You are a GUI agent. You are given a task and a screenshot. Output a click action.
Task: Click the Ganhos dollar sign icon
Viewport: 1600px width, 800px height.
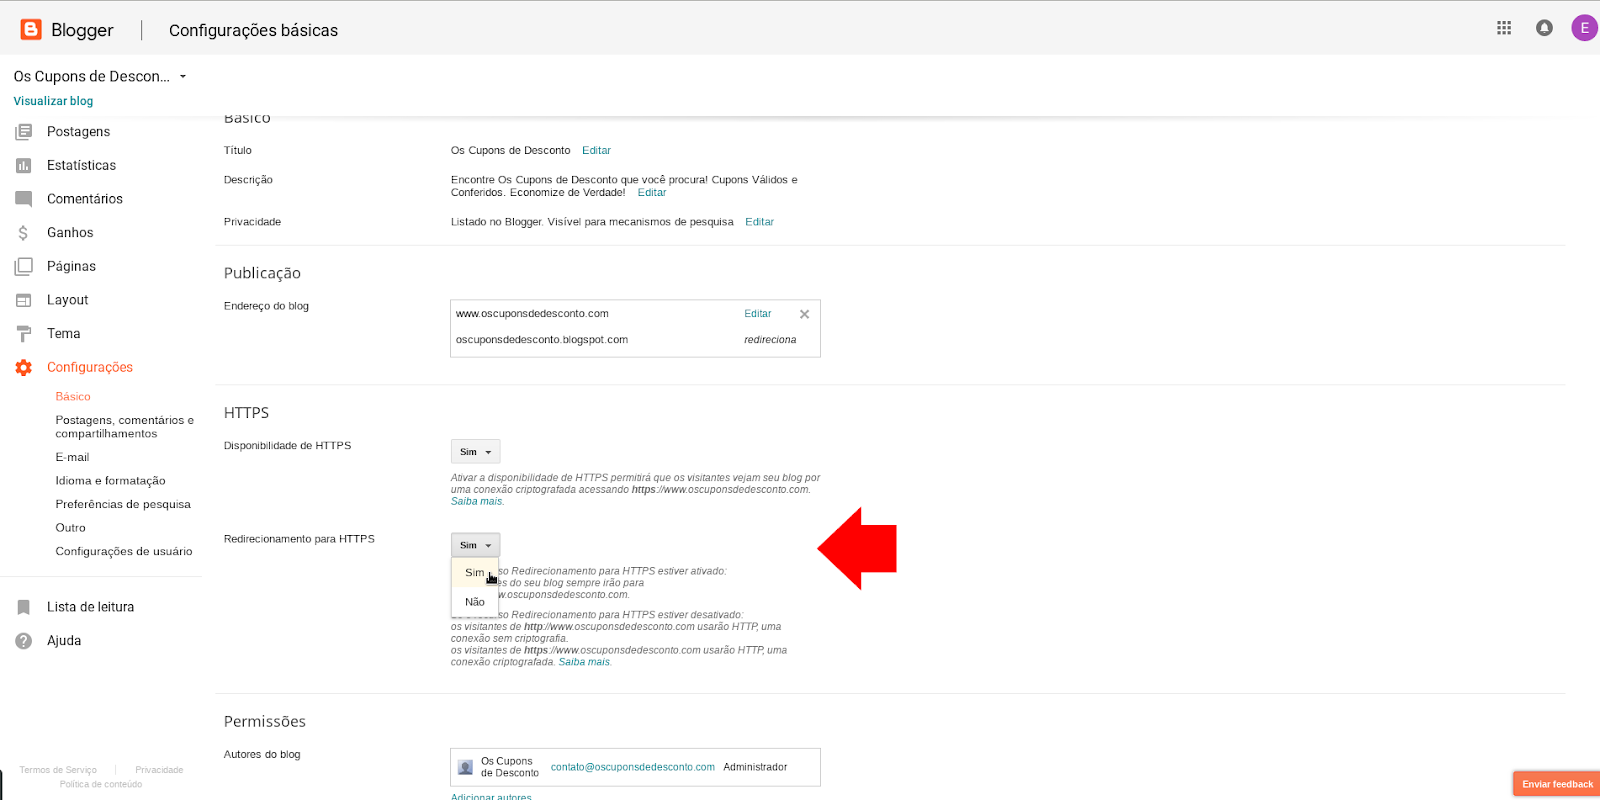tap(24, 233)
